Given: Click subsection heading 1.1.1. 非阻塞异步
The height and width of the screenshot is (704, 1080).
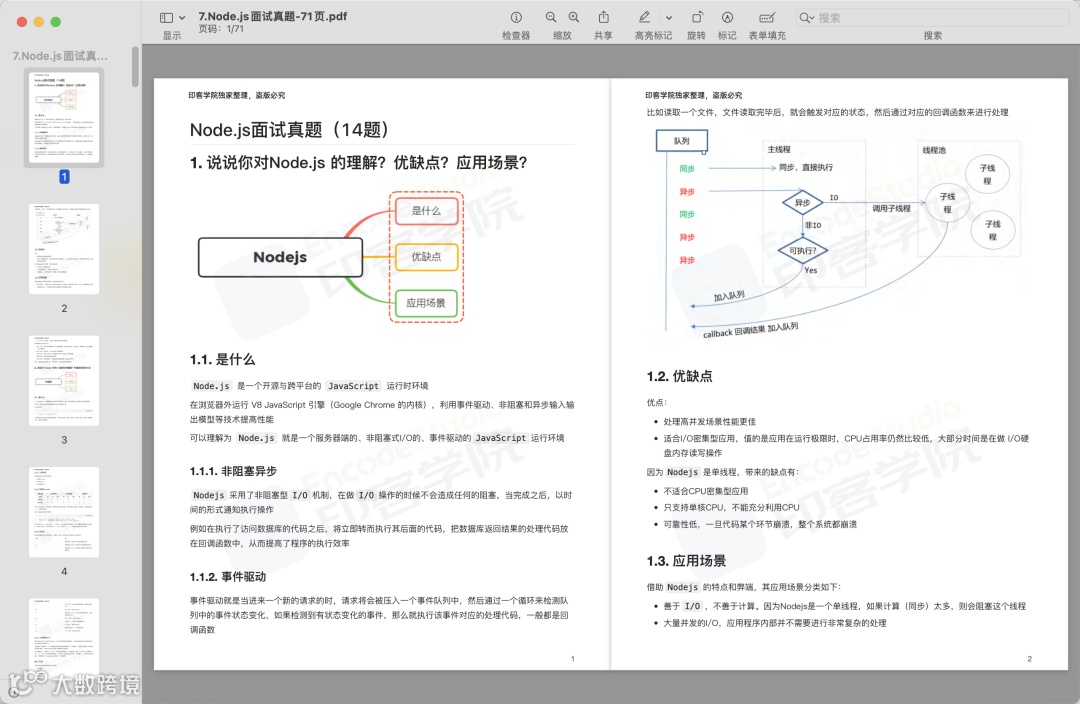Looking at the screenshot, I should click(x=233, y=471).
